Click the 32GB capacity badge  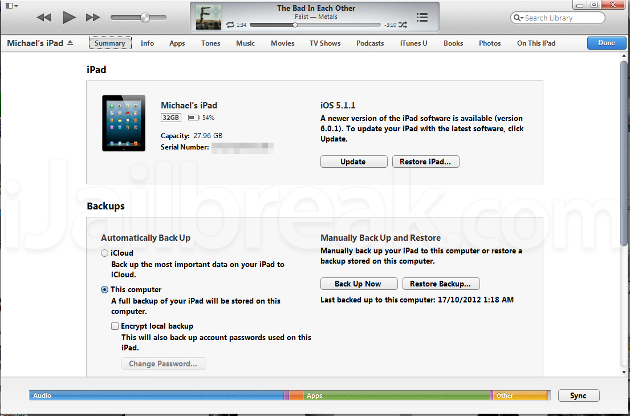point(171,117)
